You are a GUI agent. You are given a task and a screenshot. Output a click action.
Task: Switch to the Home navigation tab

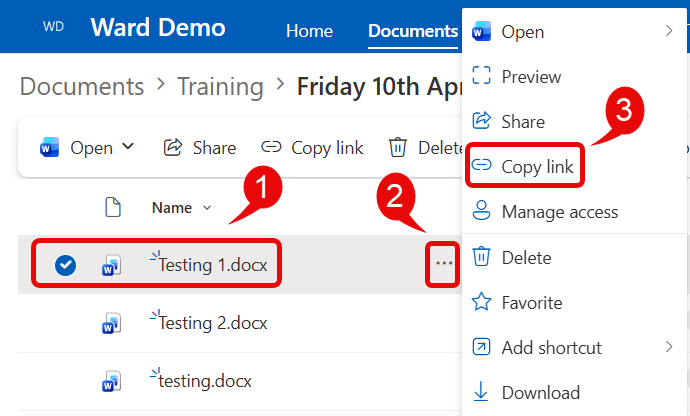[x=309, y=31]
